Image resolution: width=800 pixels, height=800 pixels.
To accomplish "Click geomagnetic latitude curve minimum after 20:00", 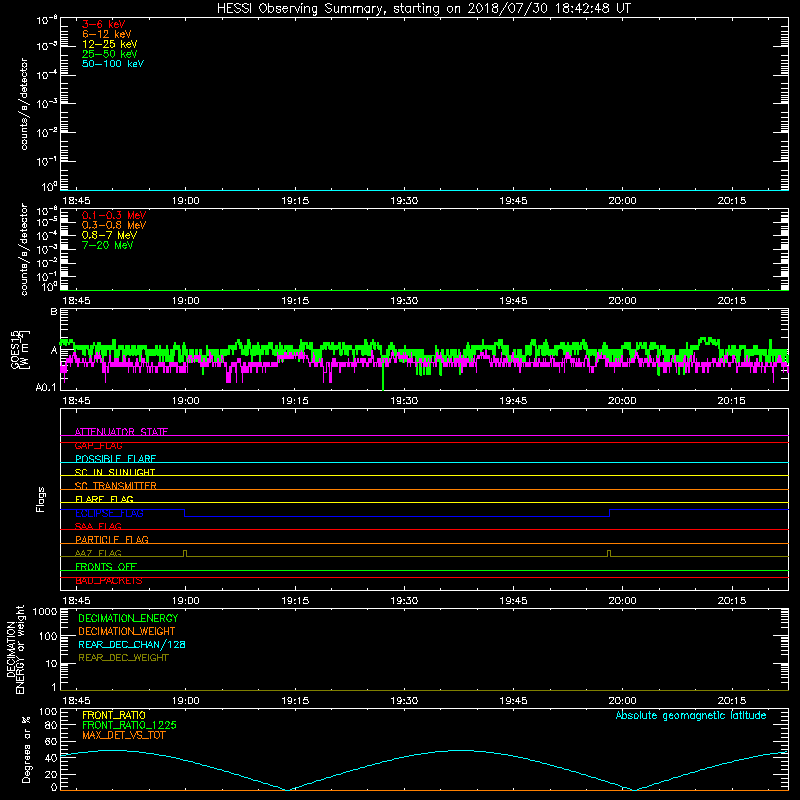I will [634, 790].
